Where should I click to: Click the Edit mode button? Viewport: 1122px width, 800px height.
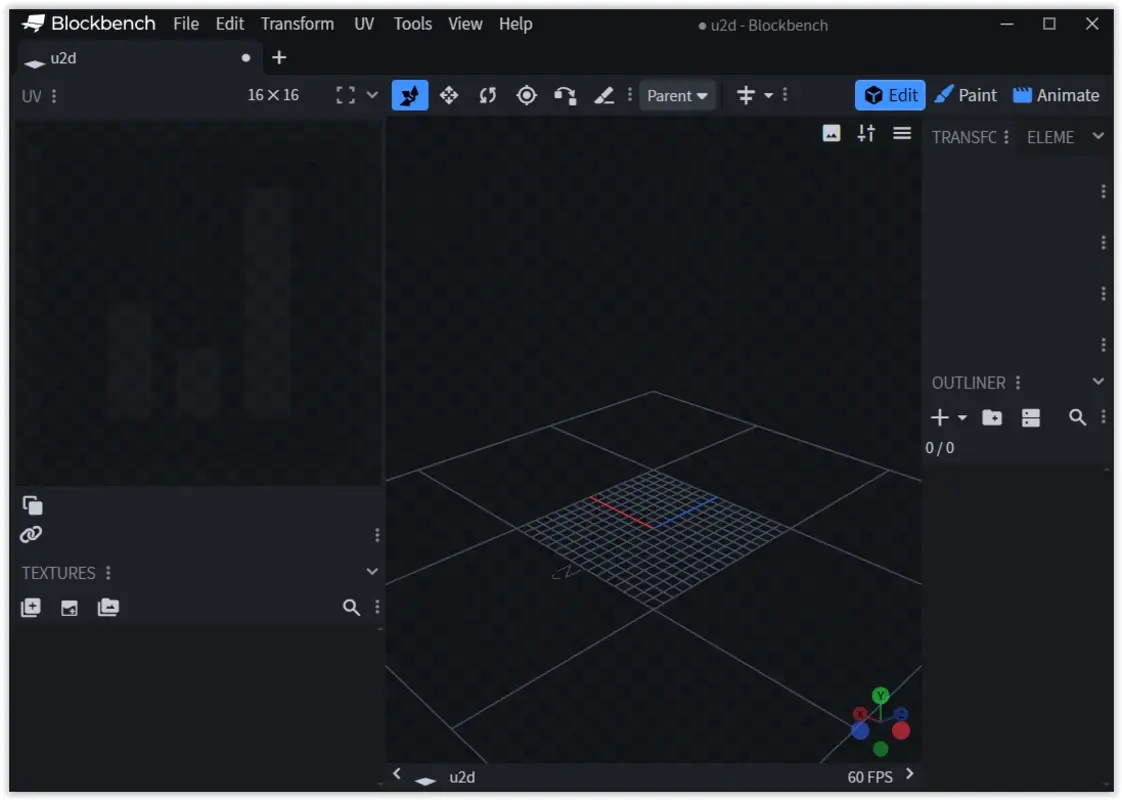(x=889, y=95)
